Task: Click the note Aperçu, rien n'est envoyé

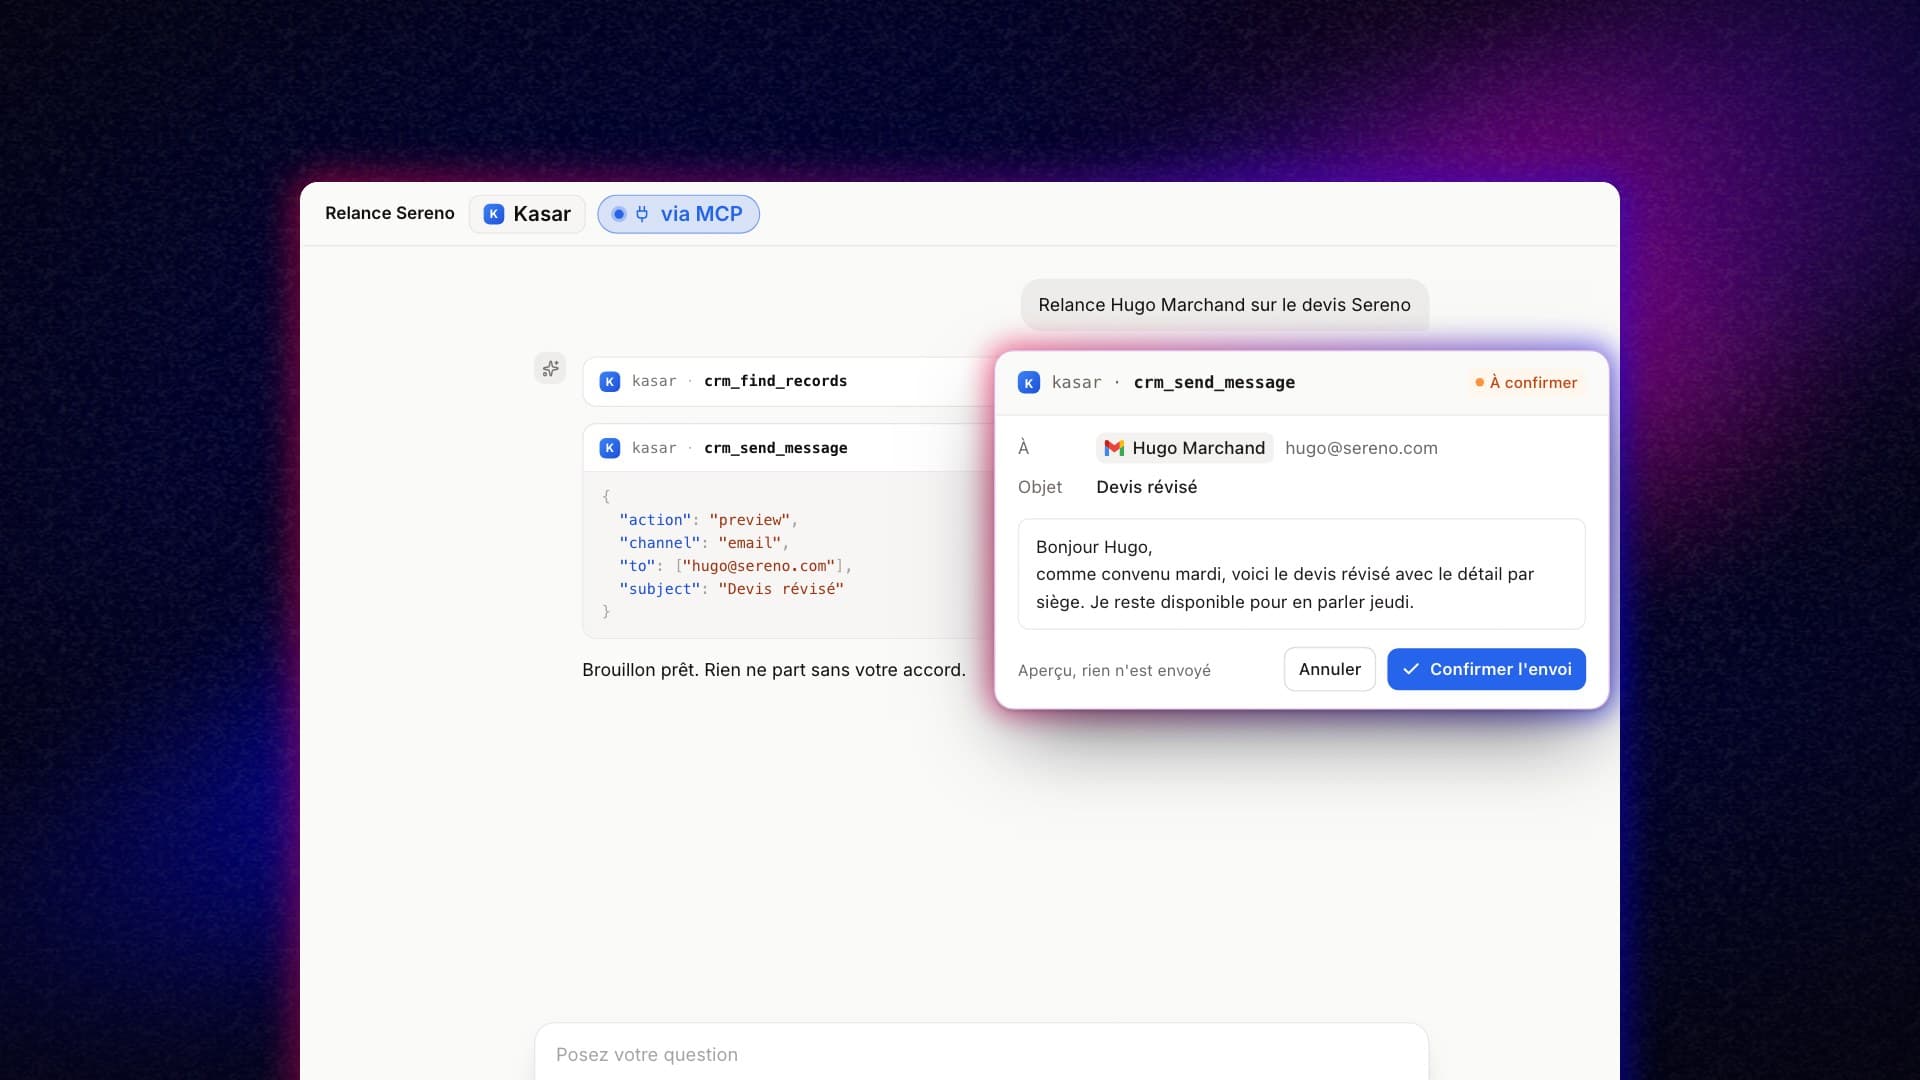Action: pos(1114,670)
